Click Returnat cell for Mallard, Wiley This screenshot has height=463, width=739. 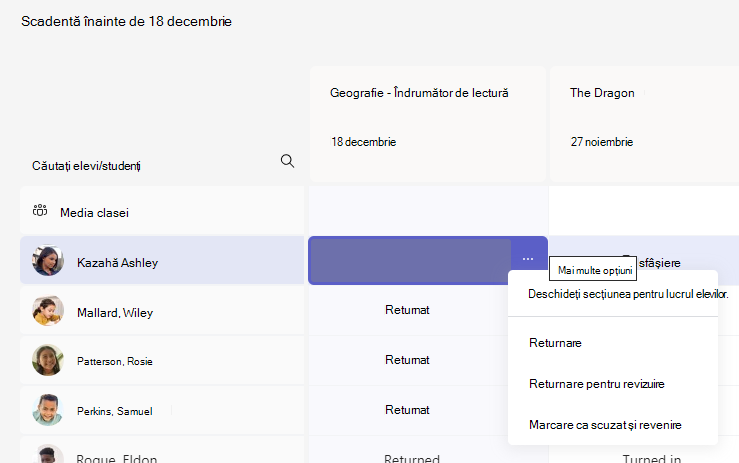click(407, 310)
